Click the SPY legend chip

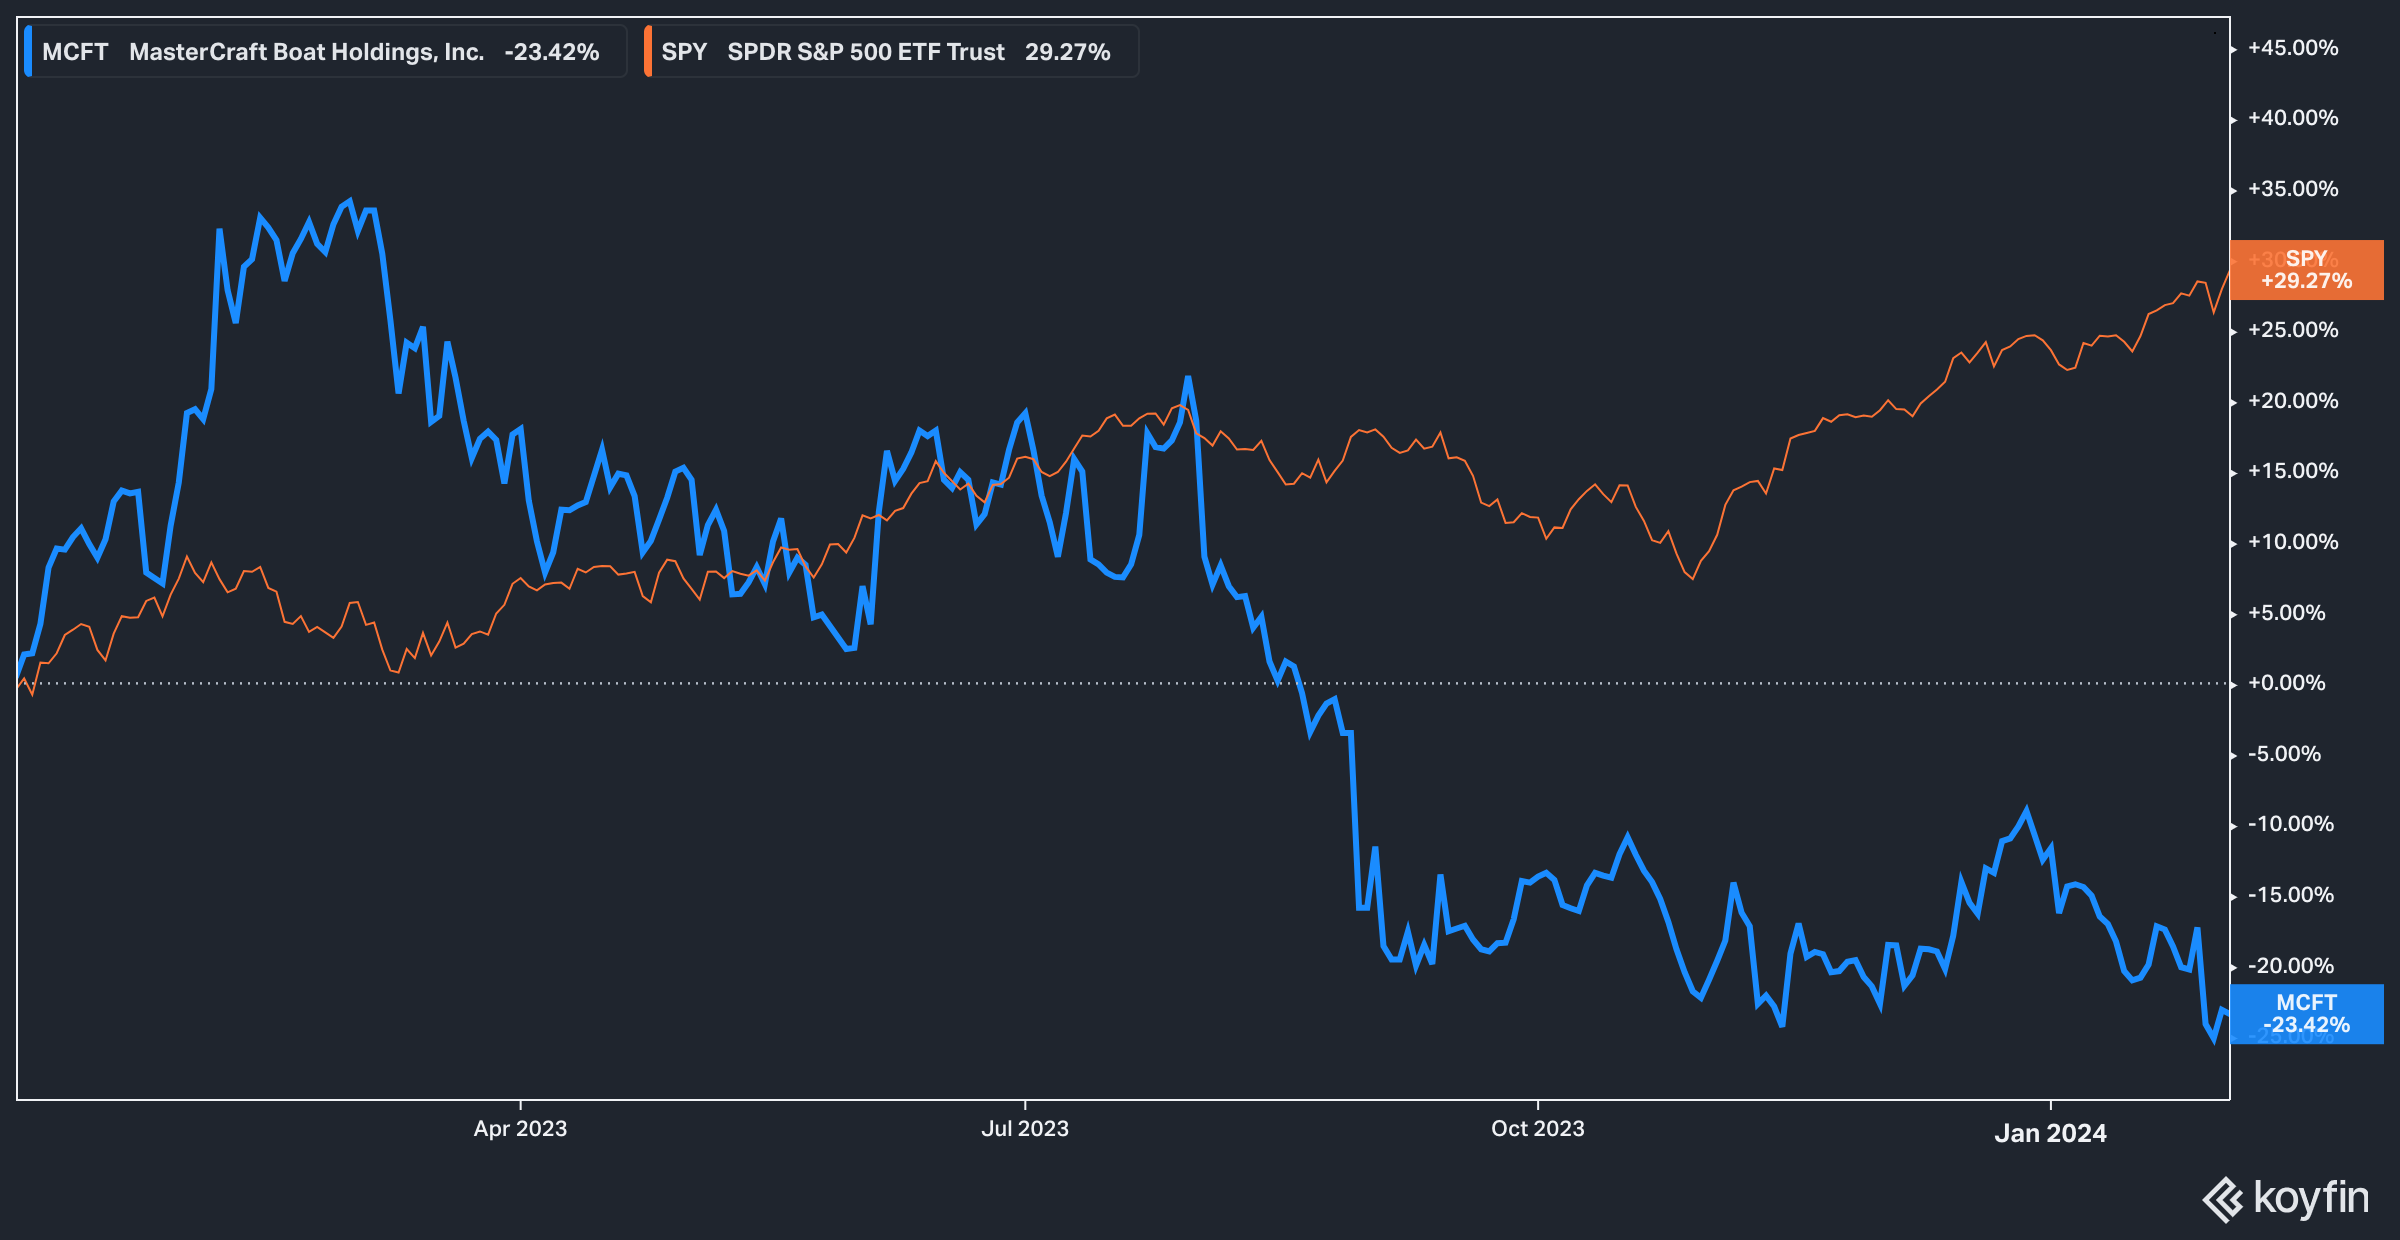pyautogui.click(x=684, y=52)
